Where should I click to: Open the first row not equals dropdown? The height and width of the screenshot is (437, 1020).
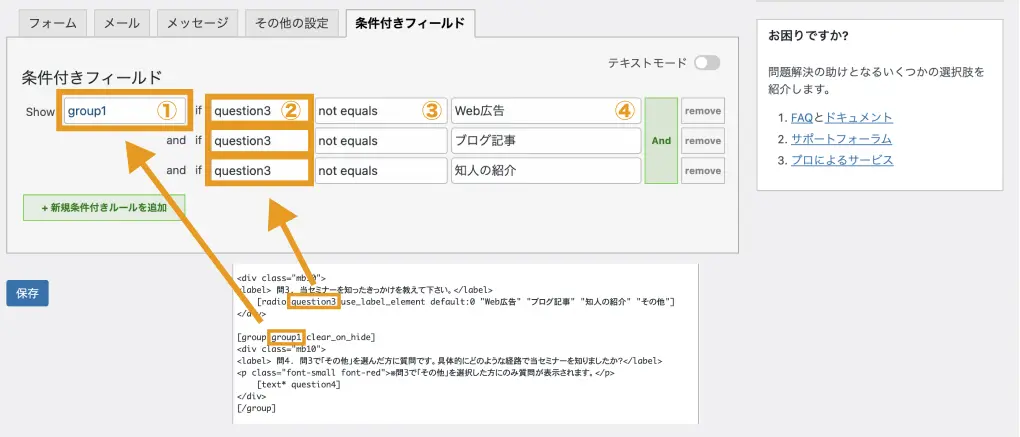tap(380, 111)
